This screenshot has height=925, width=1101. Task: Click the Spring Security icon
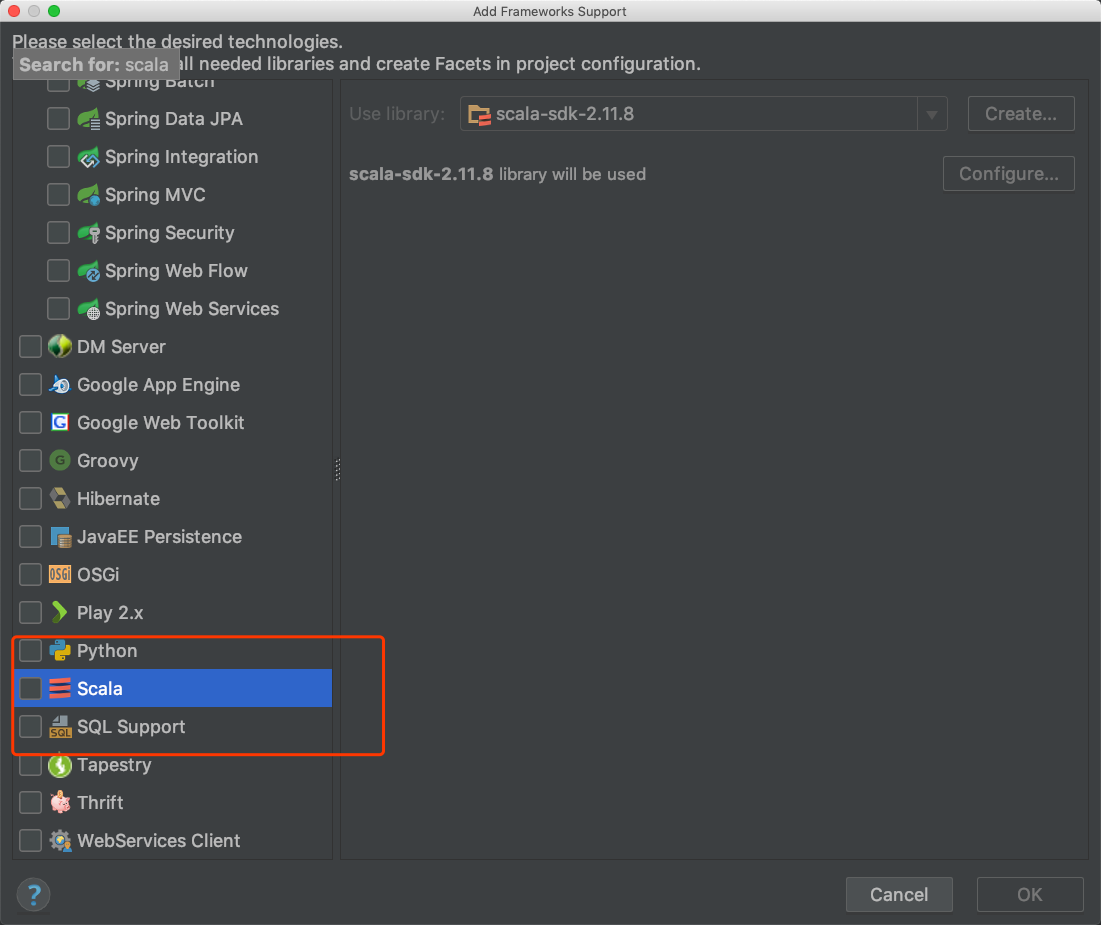tap(88, 232)
